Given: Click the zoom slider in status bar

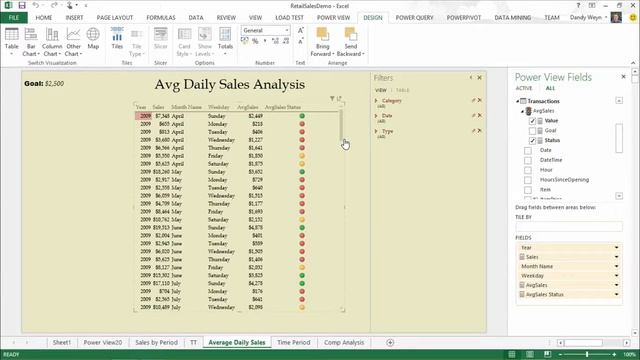Looking at the screenshot, I should (x=587, y=354).
